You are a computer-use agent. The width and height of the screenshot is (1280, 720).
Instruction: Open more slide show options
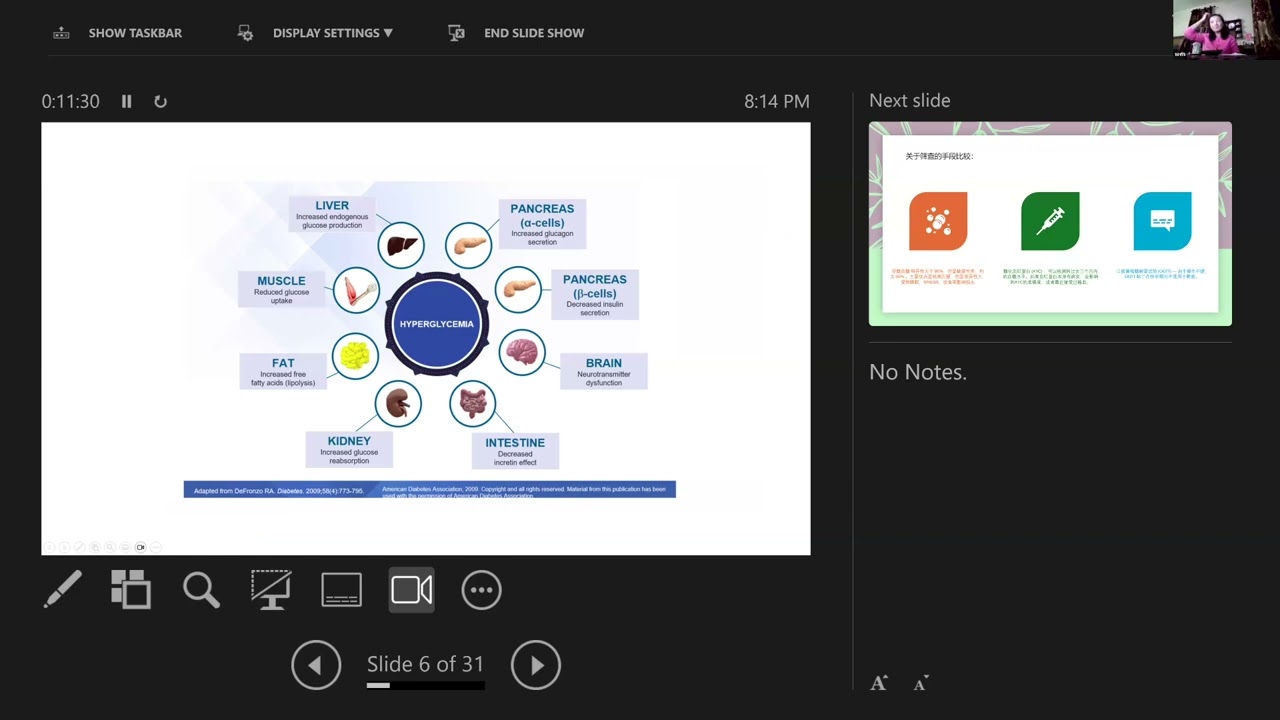481,590
